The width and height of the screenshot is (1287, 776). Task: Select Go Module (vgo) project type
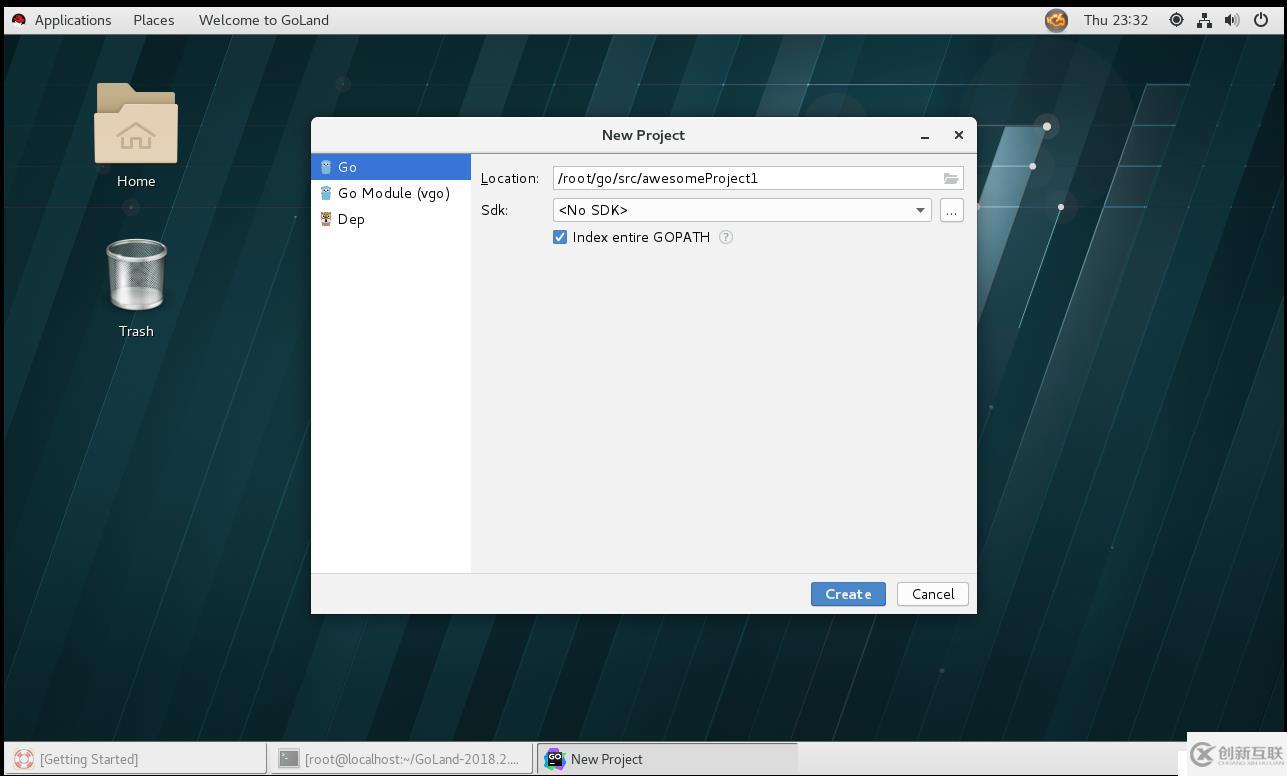point(391,193)
